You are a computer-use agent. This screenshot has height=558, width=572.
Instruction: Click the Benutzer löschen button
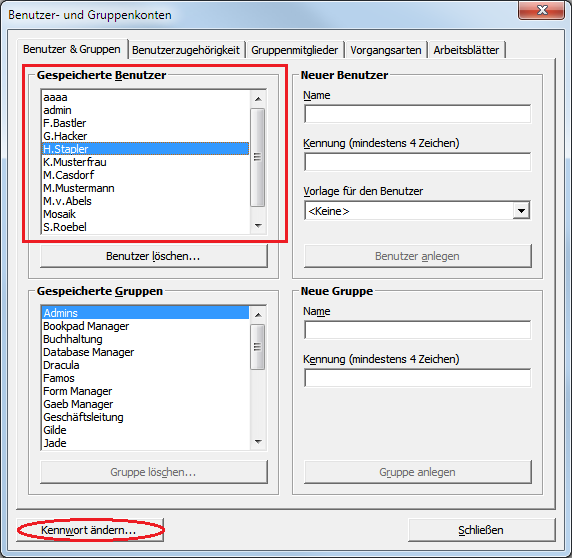(154, 256)
